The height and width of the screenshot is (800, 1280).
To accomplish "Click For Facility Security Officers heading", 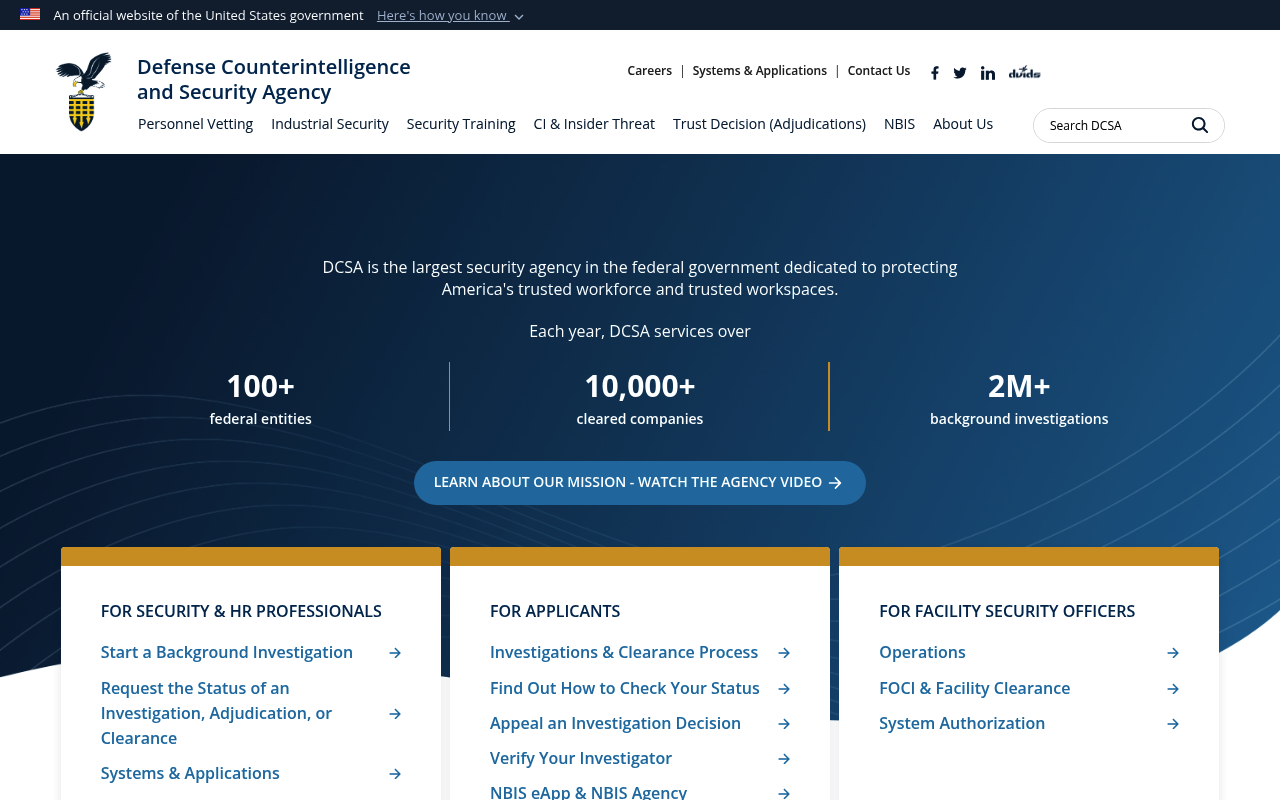I will coord(1007,611).
